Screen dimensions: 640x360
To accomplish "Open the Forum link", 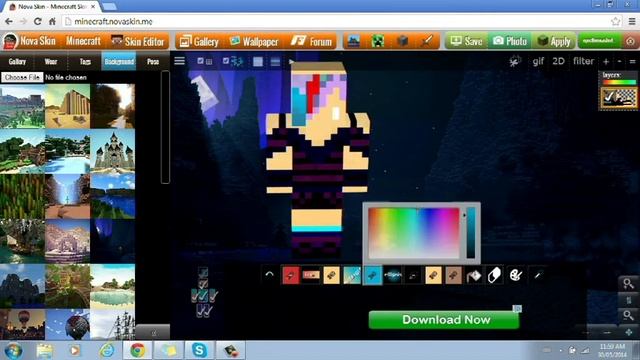I will point(312,41).
